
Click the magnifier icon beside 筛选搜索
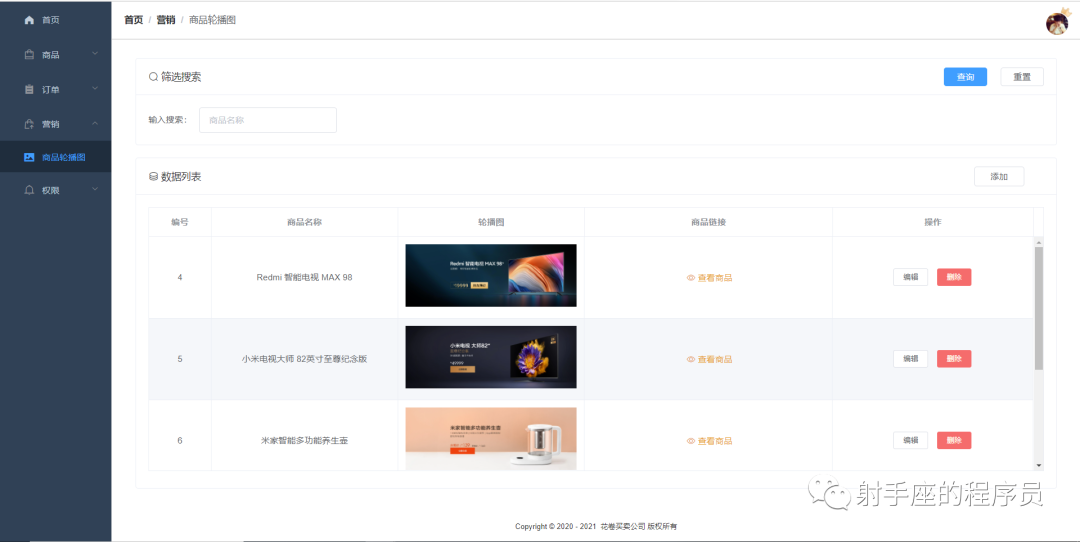pos(154,77)
